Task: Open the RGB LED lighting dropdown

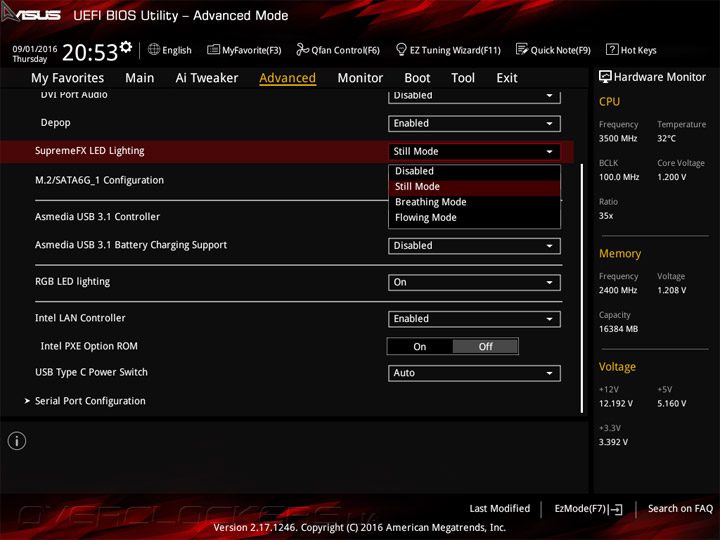Action: [x=474, y=283]
